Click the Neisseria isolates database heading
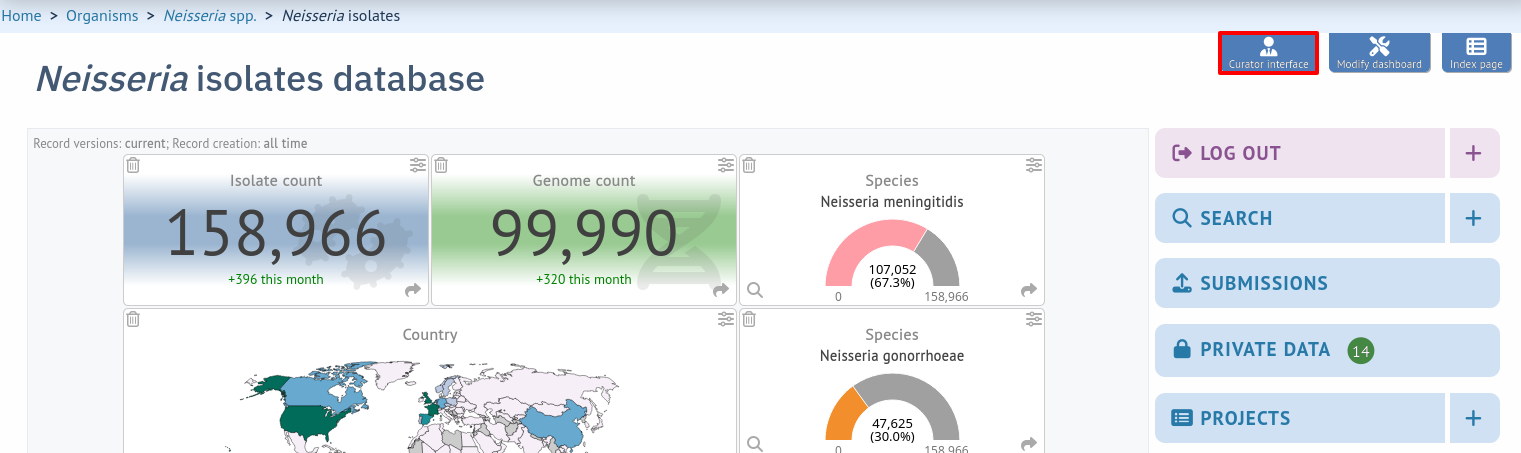 260,79
